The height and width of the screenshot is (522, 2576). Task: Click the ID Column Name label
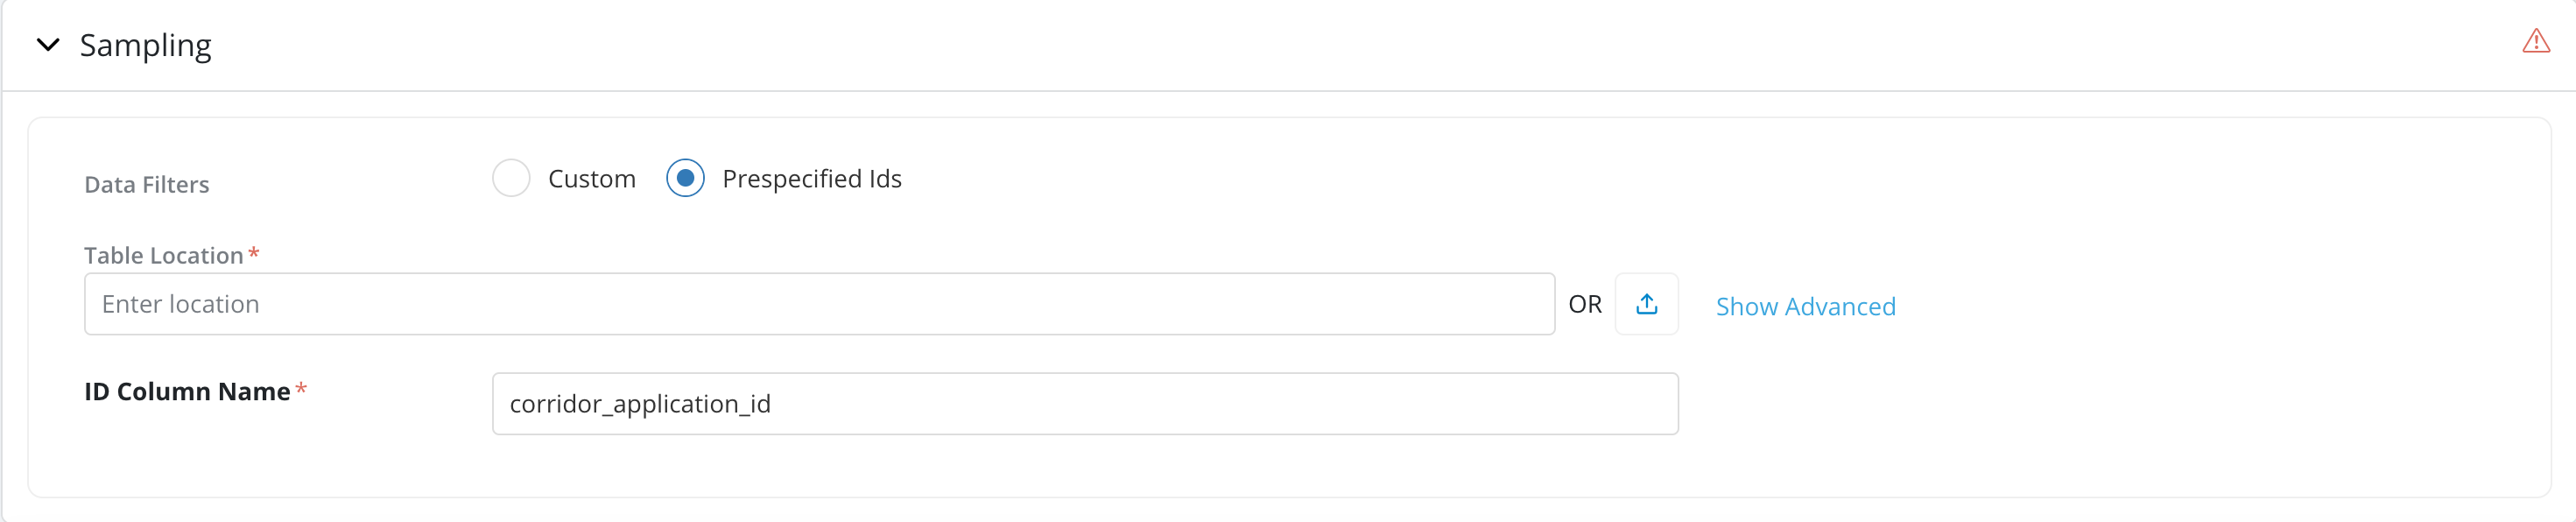pos(187,392)
